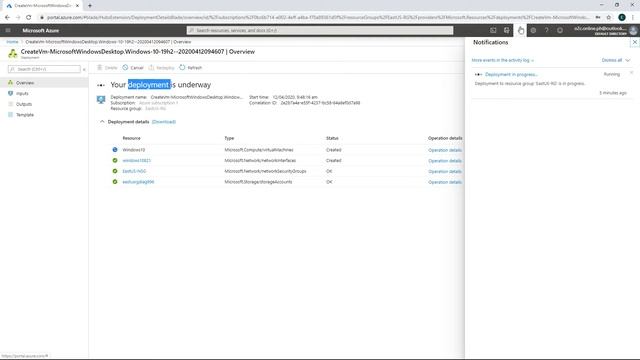This screenshot has height=360, width=640.
Task: Click the Windows10 row status icon
Action: pyautogui.click(x=115, y=150)
